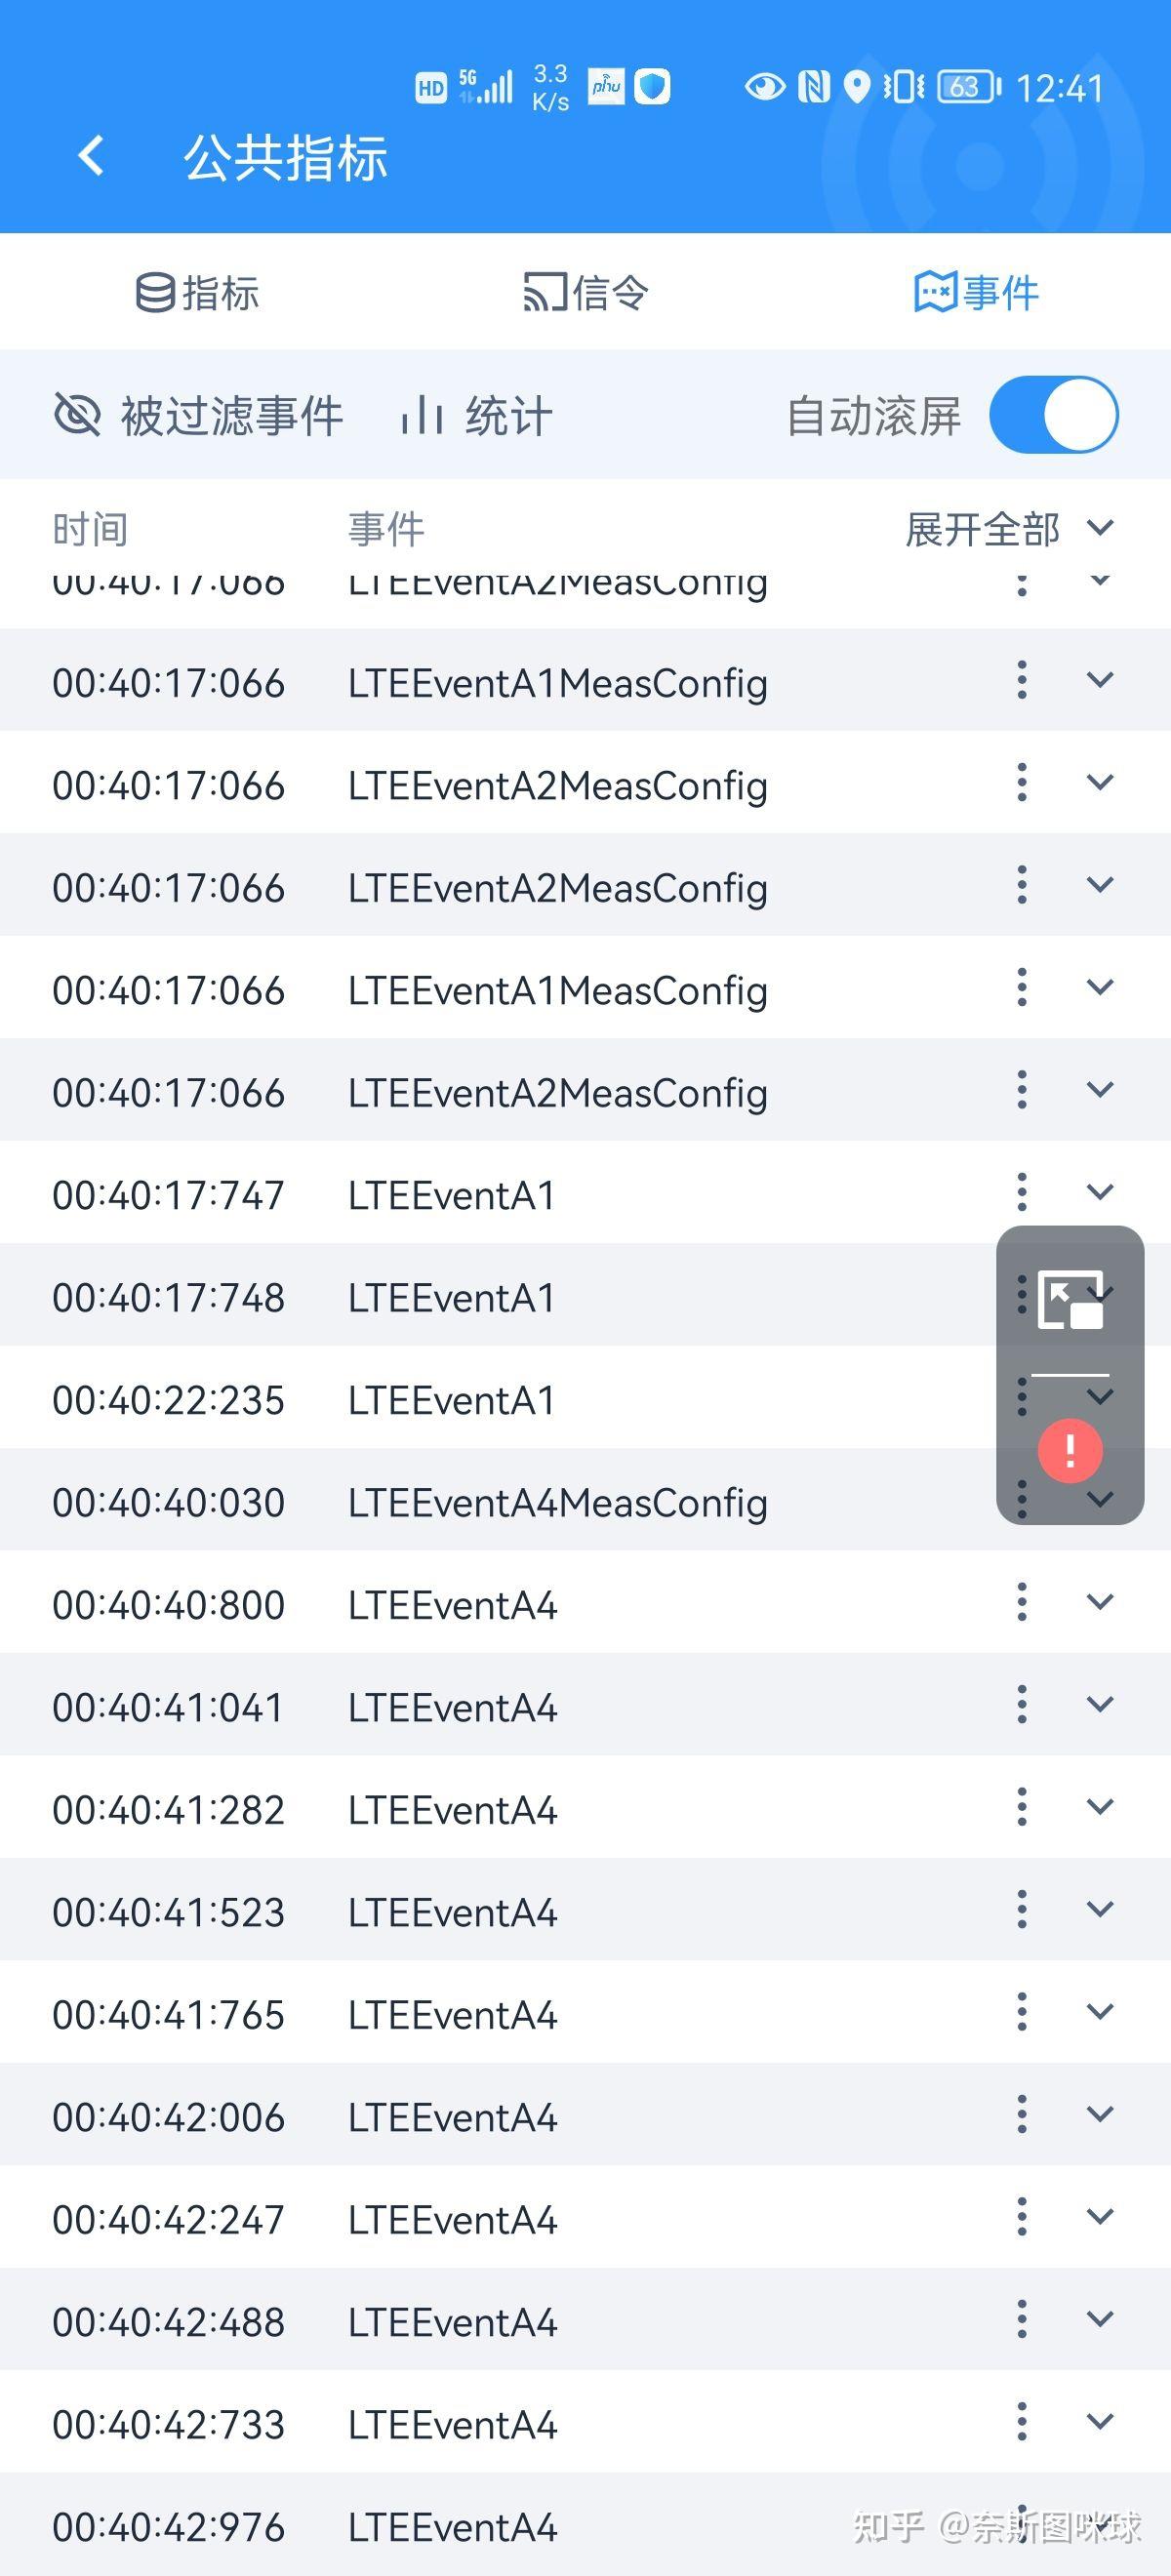Expand the 00:40:42:006 LTEEventA4 row
The width and height of the screenshot is (1171, 2576).
click(1100, 2114)
